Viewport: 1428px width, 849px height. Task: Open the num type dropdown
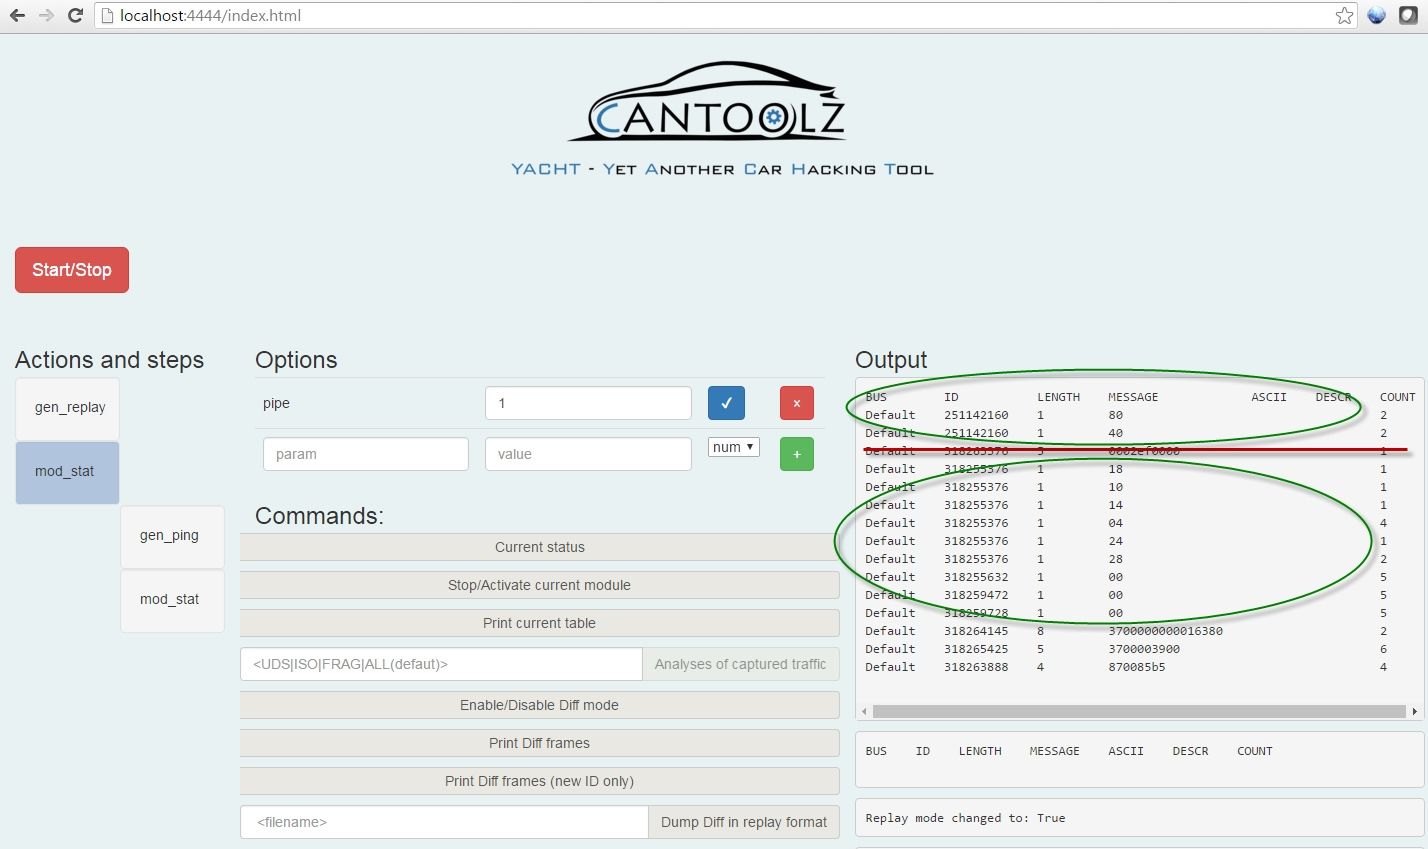click(x=734, y=447)
